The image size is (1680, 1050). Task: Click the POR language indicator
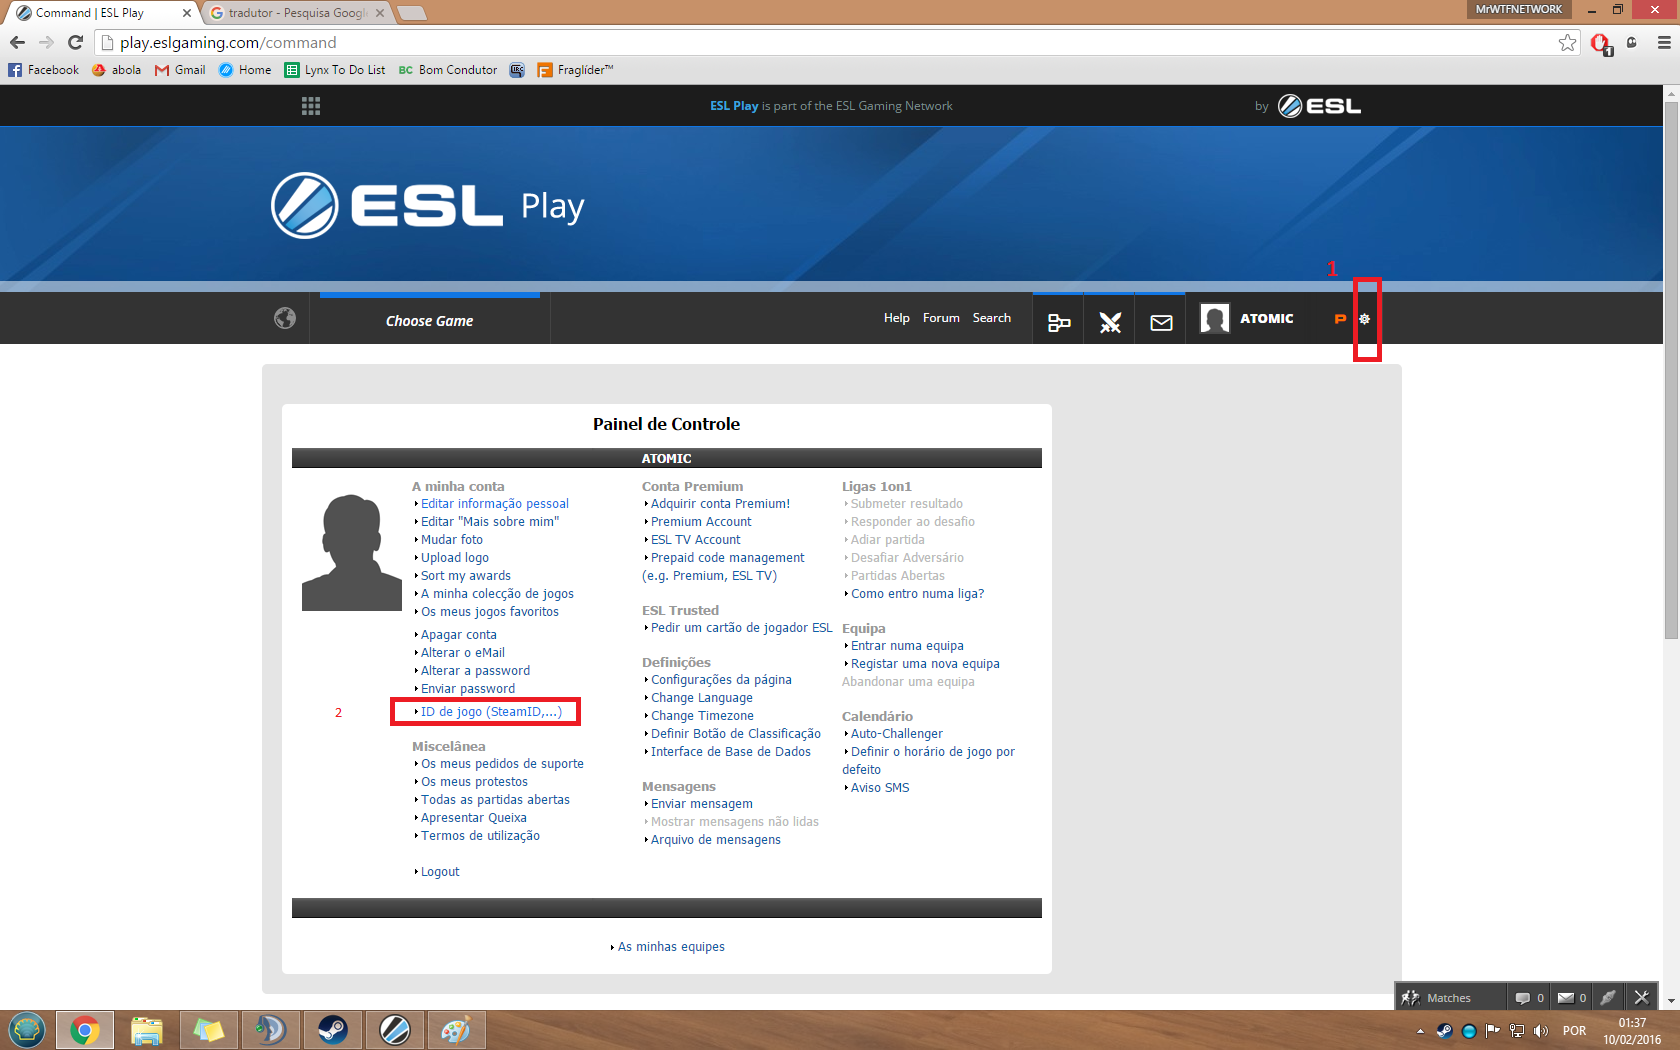tap(1574, 1031)
